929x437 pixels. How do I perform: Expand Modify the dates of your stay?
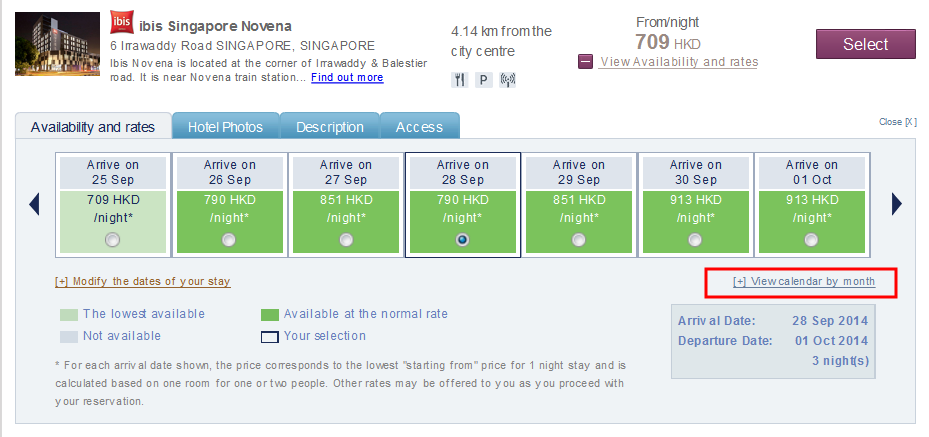(x=143, y=282)
